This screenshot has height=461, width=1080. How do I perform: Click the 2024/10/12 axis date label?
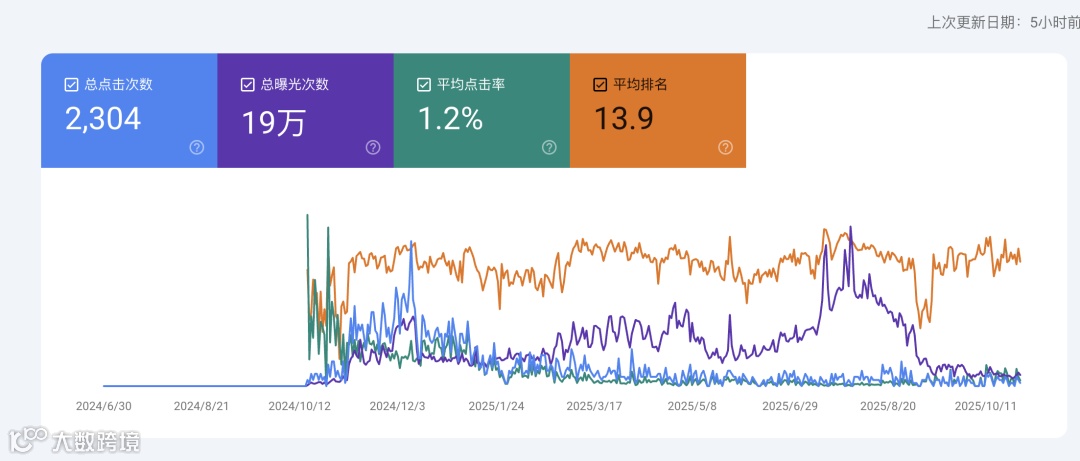pyautogui.click(x=300, y=406)
